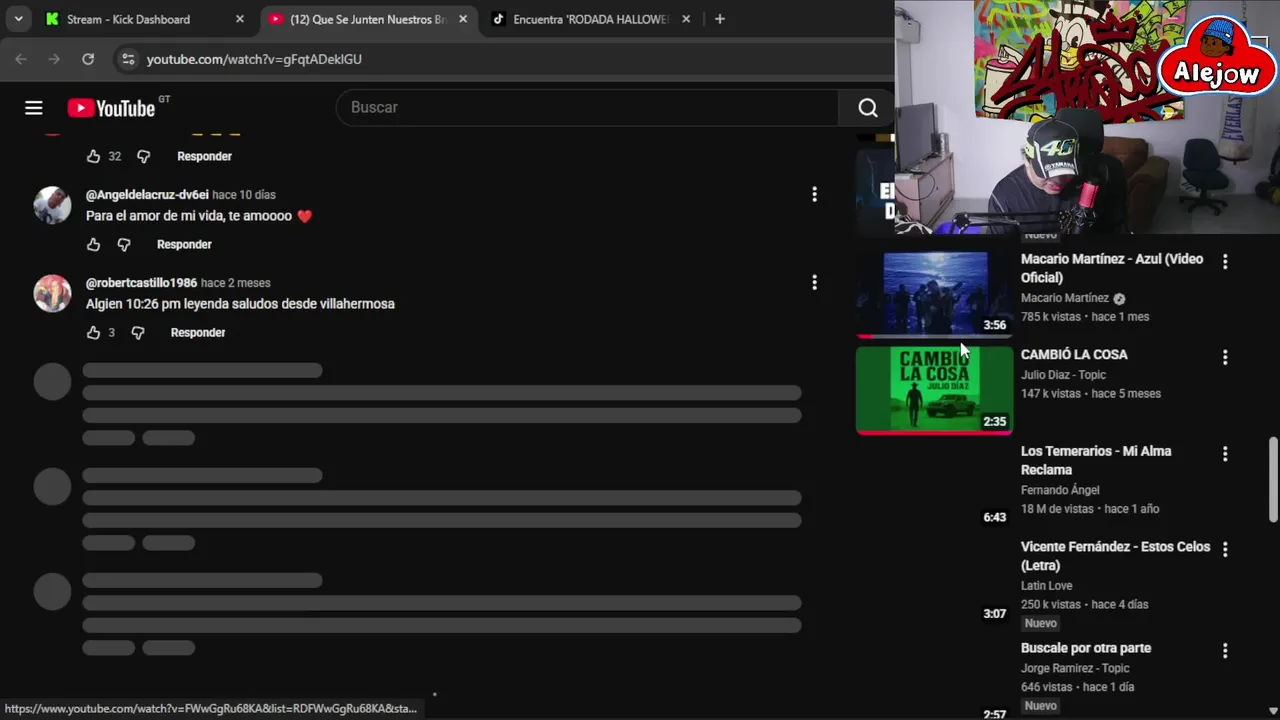This screenshot has width=1280, height=720.
Task: Open @robertcastillo1986 channel link
Action: (141, 283)
